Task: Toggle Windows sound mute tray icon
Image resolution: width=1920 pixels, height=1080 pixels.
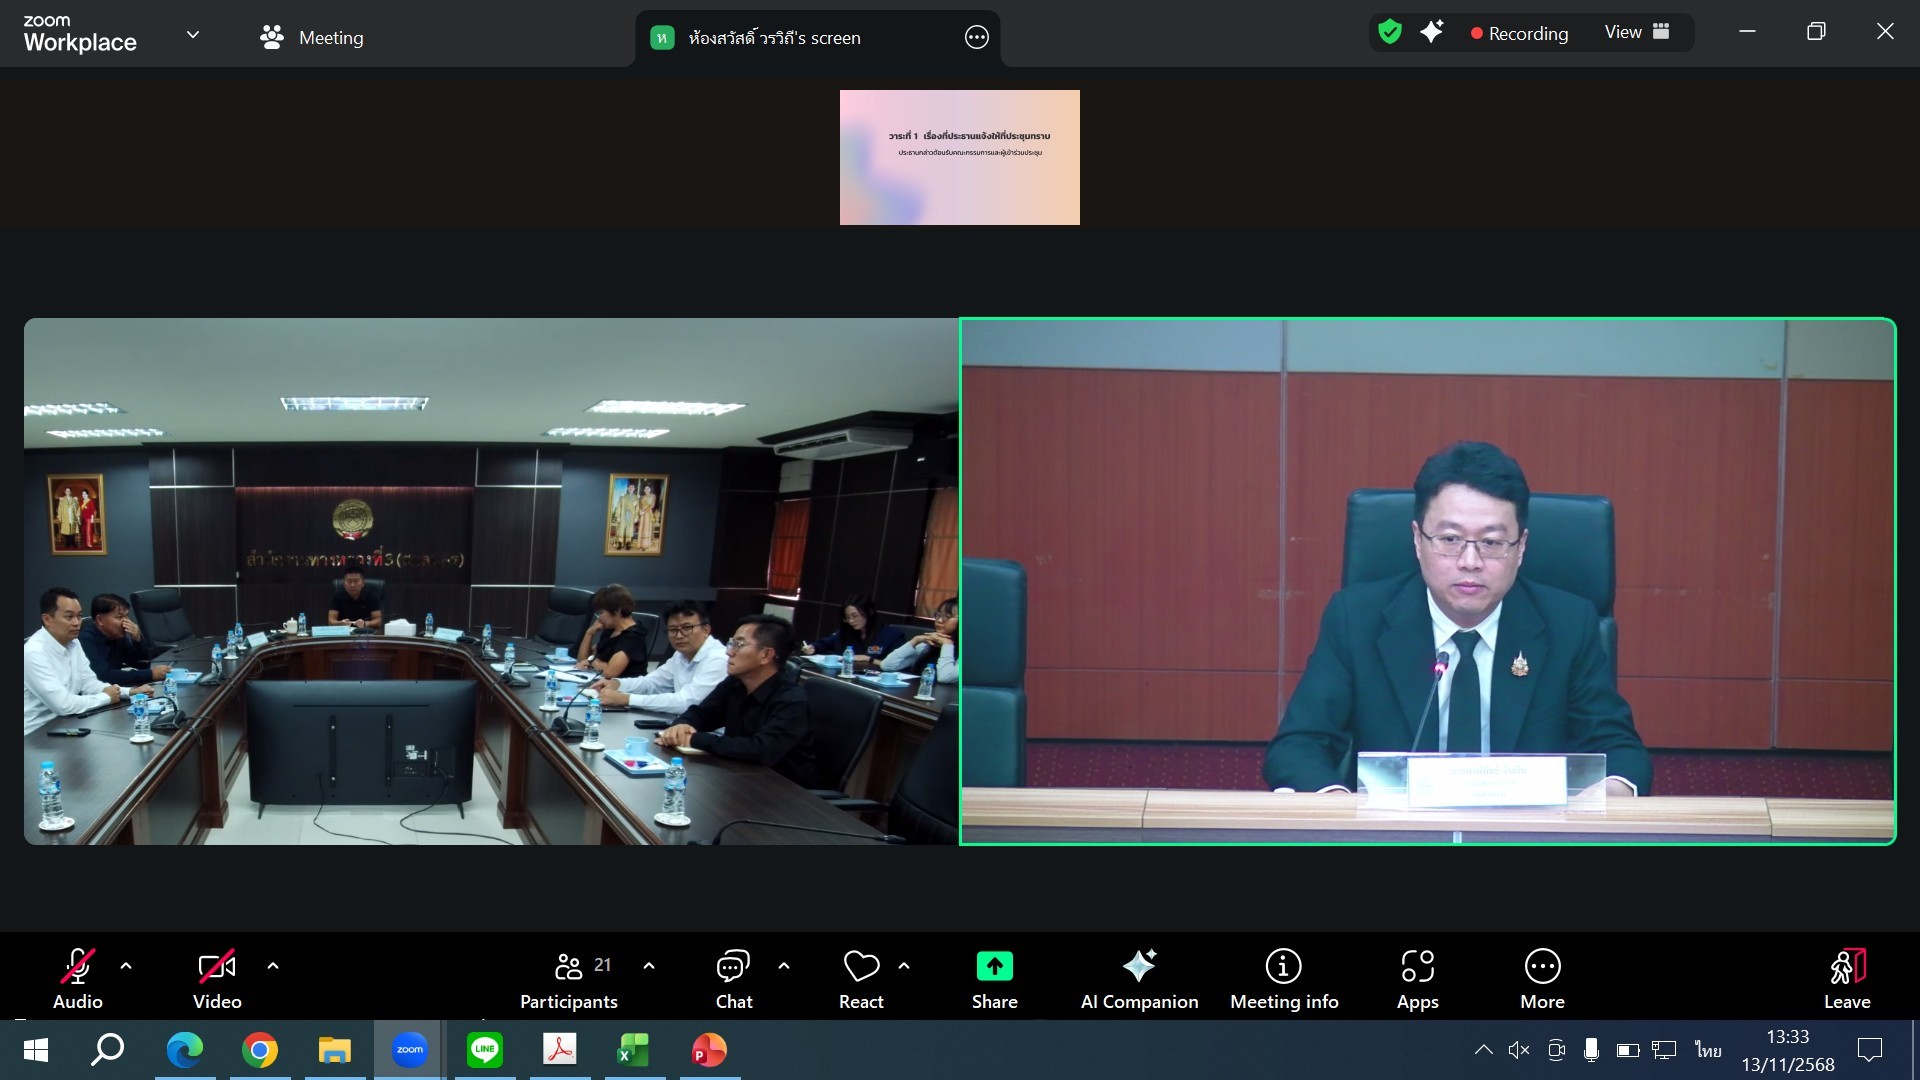Action: click(x=1518, y=1050)
